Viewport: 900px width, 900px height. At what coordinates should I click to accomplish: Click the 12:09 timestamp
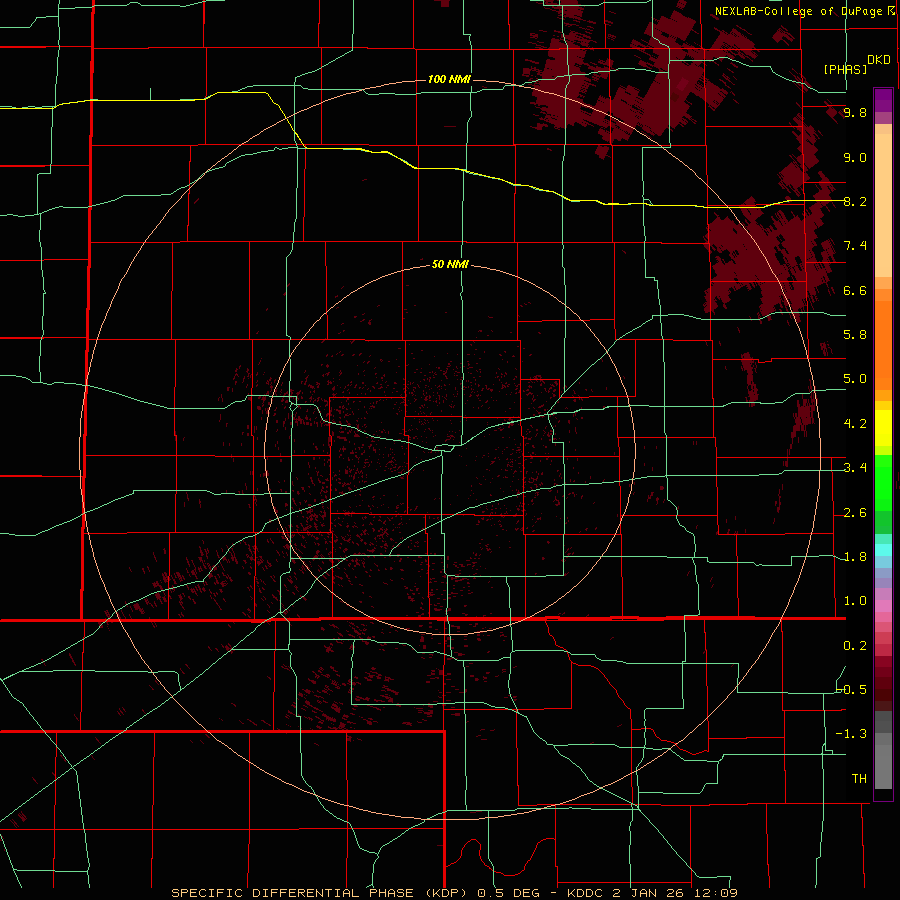(715, 893)
